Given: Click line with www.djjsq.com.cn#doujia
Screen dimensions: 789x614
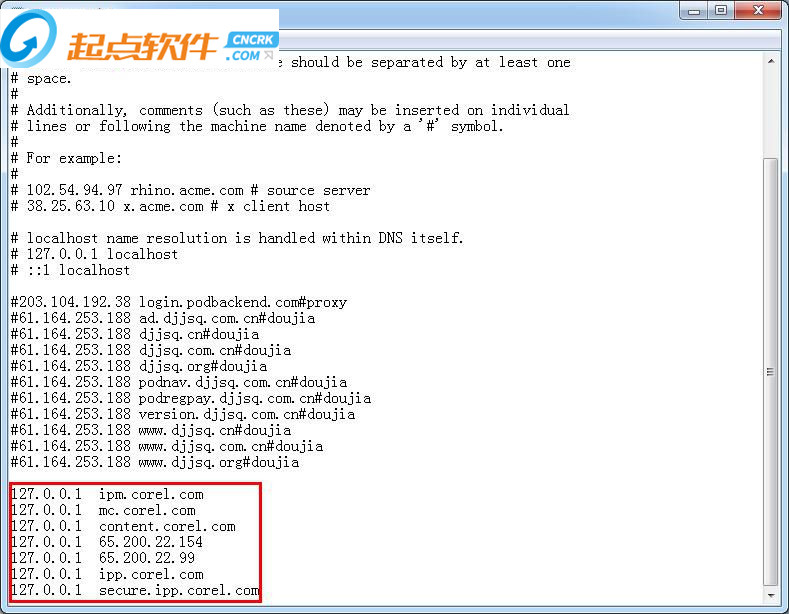Looking at the screenshot, I should point(167,446).
